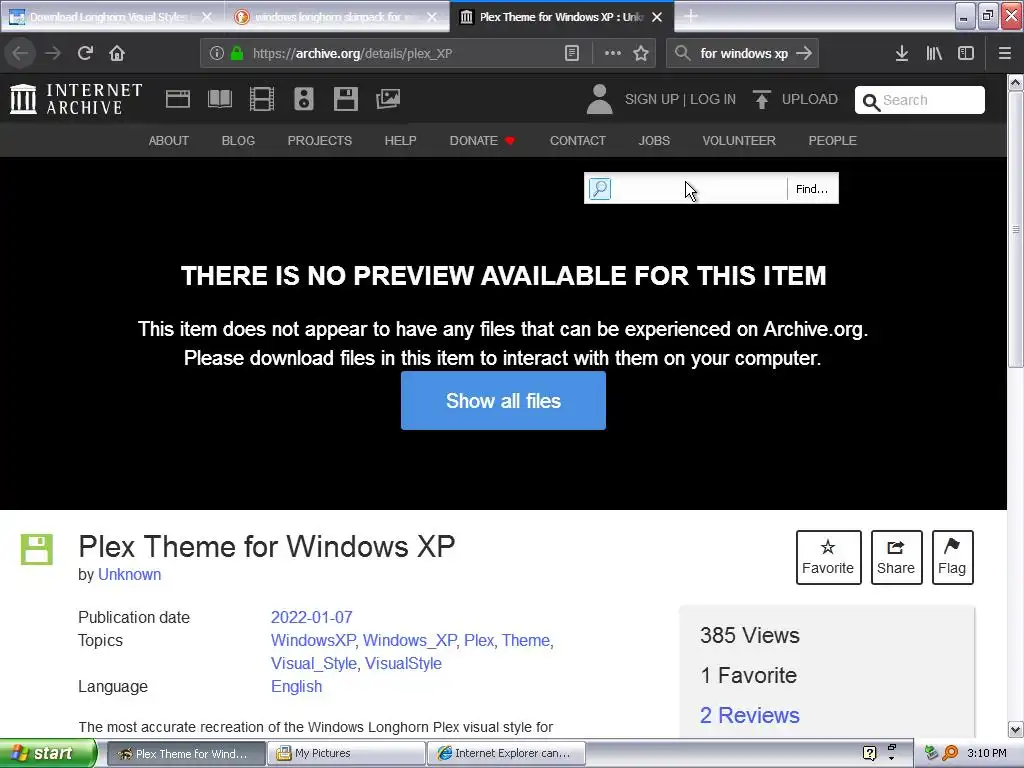
Task: Click the UPLOAD link text
Action: click(810, 99)
